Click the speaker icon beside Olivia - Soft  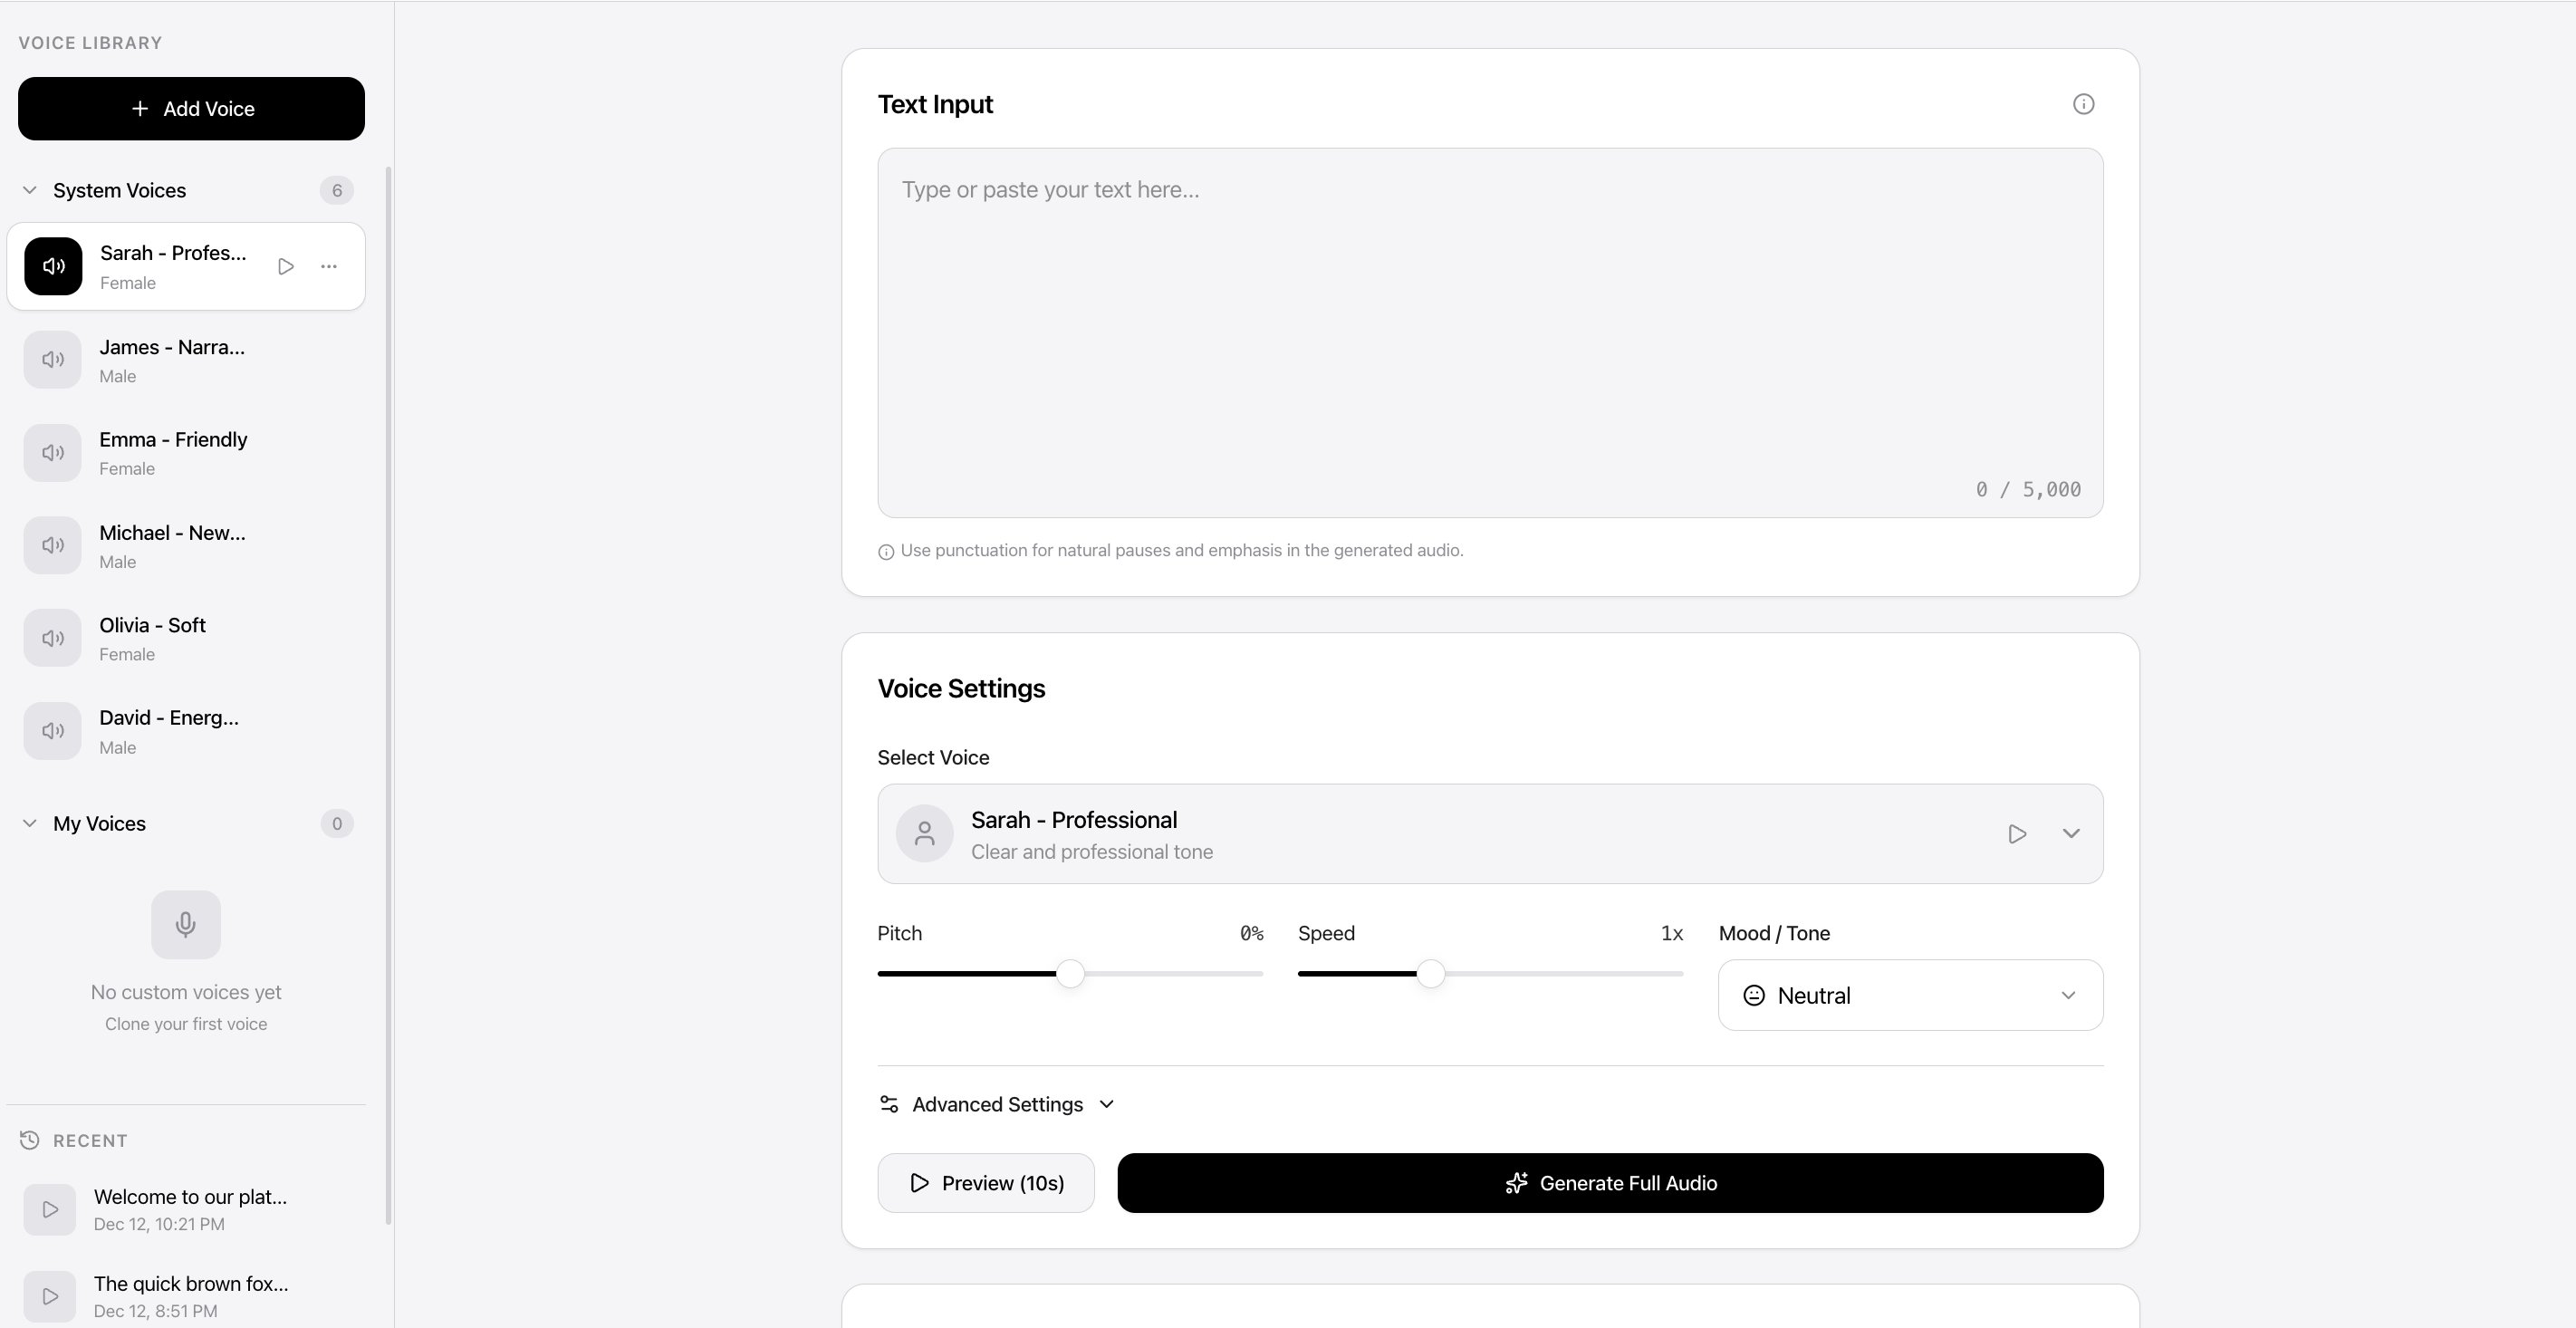tap(52, 637)
